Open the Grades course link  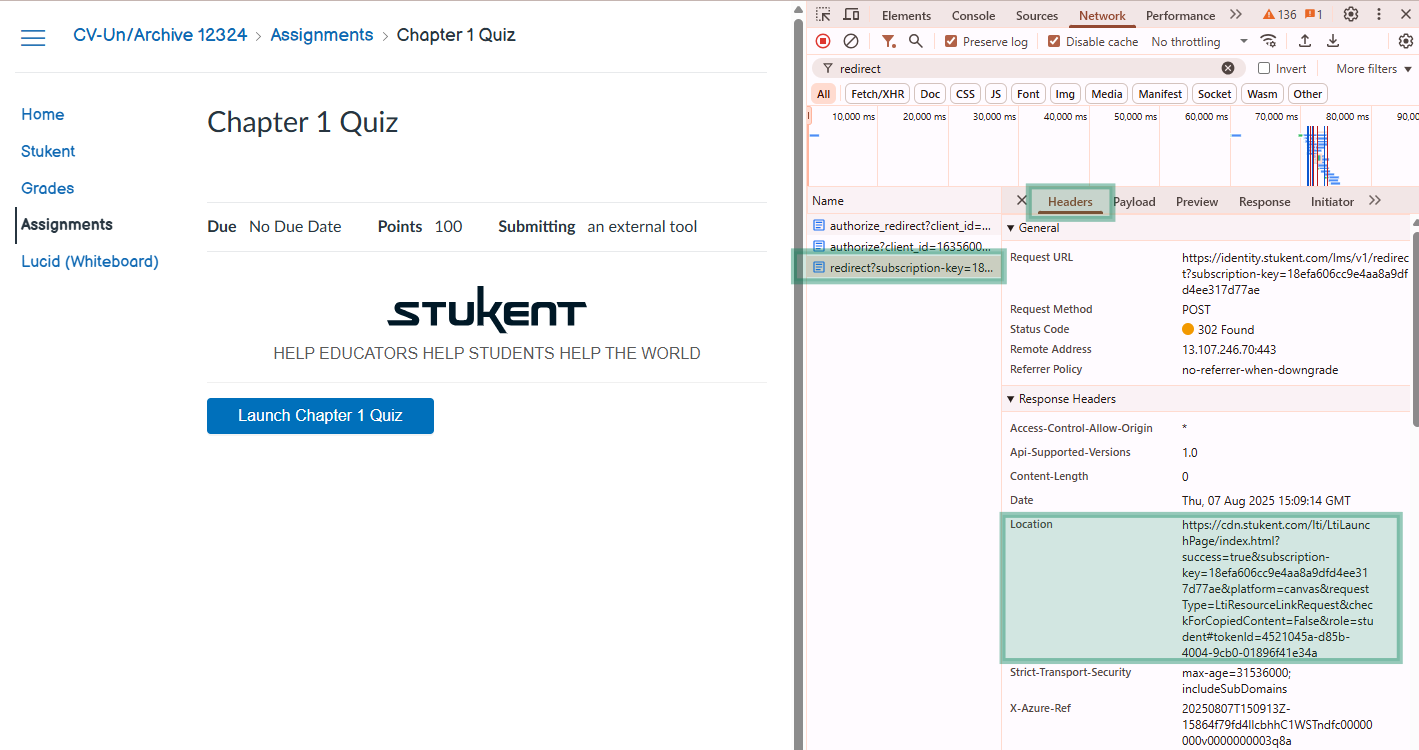pos(48,188)
